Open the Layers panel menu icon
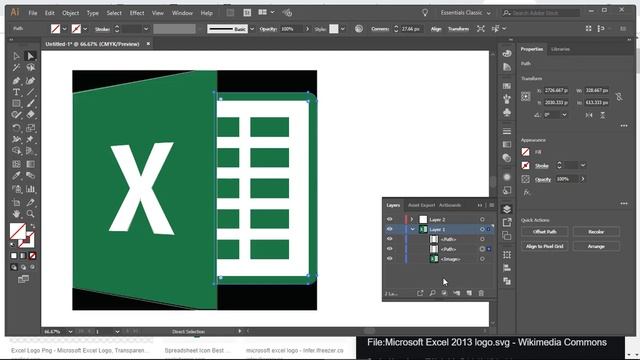Screen dimensions: 640x360 [491, 205]
